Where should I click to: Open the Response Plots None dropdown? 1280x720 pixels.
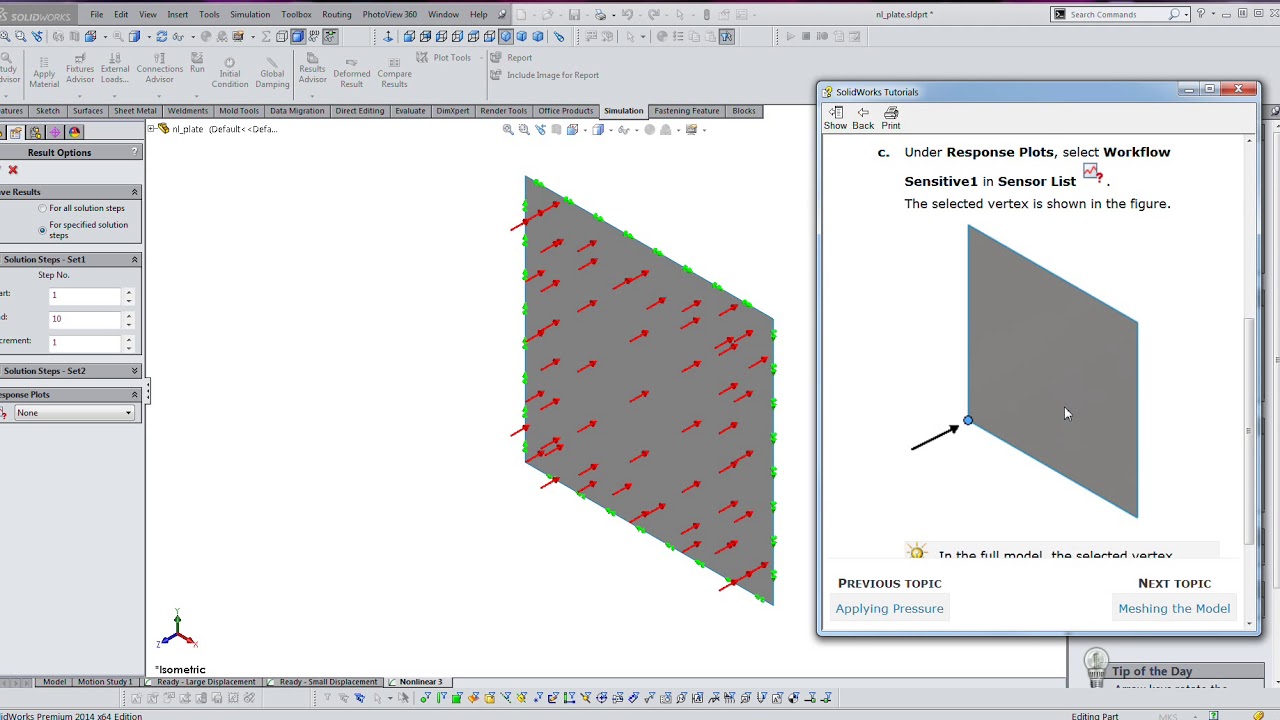tap(74, 413)
